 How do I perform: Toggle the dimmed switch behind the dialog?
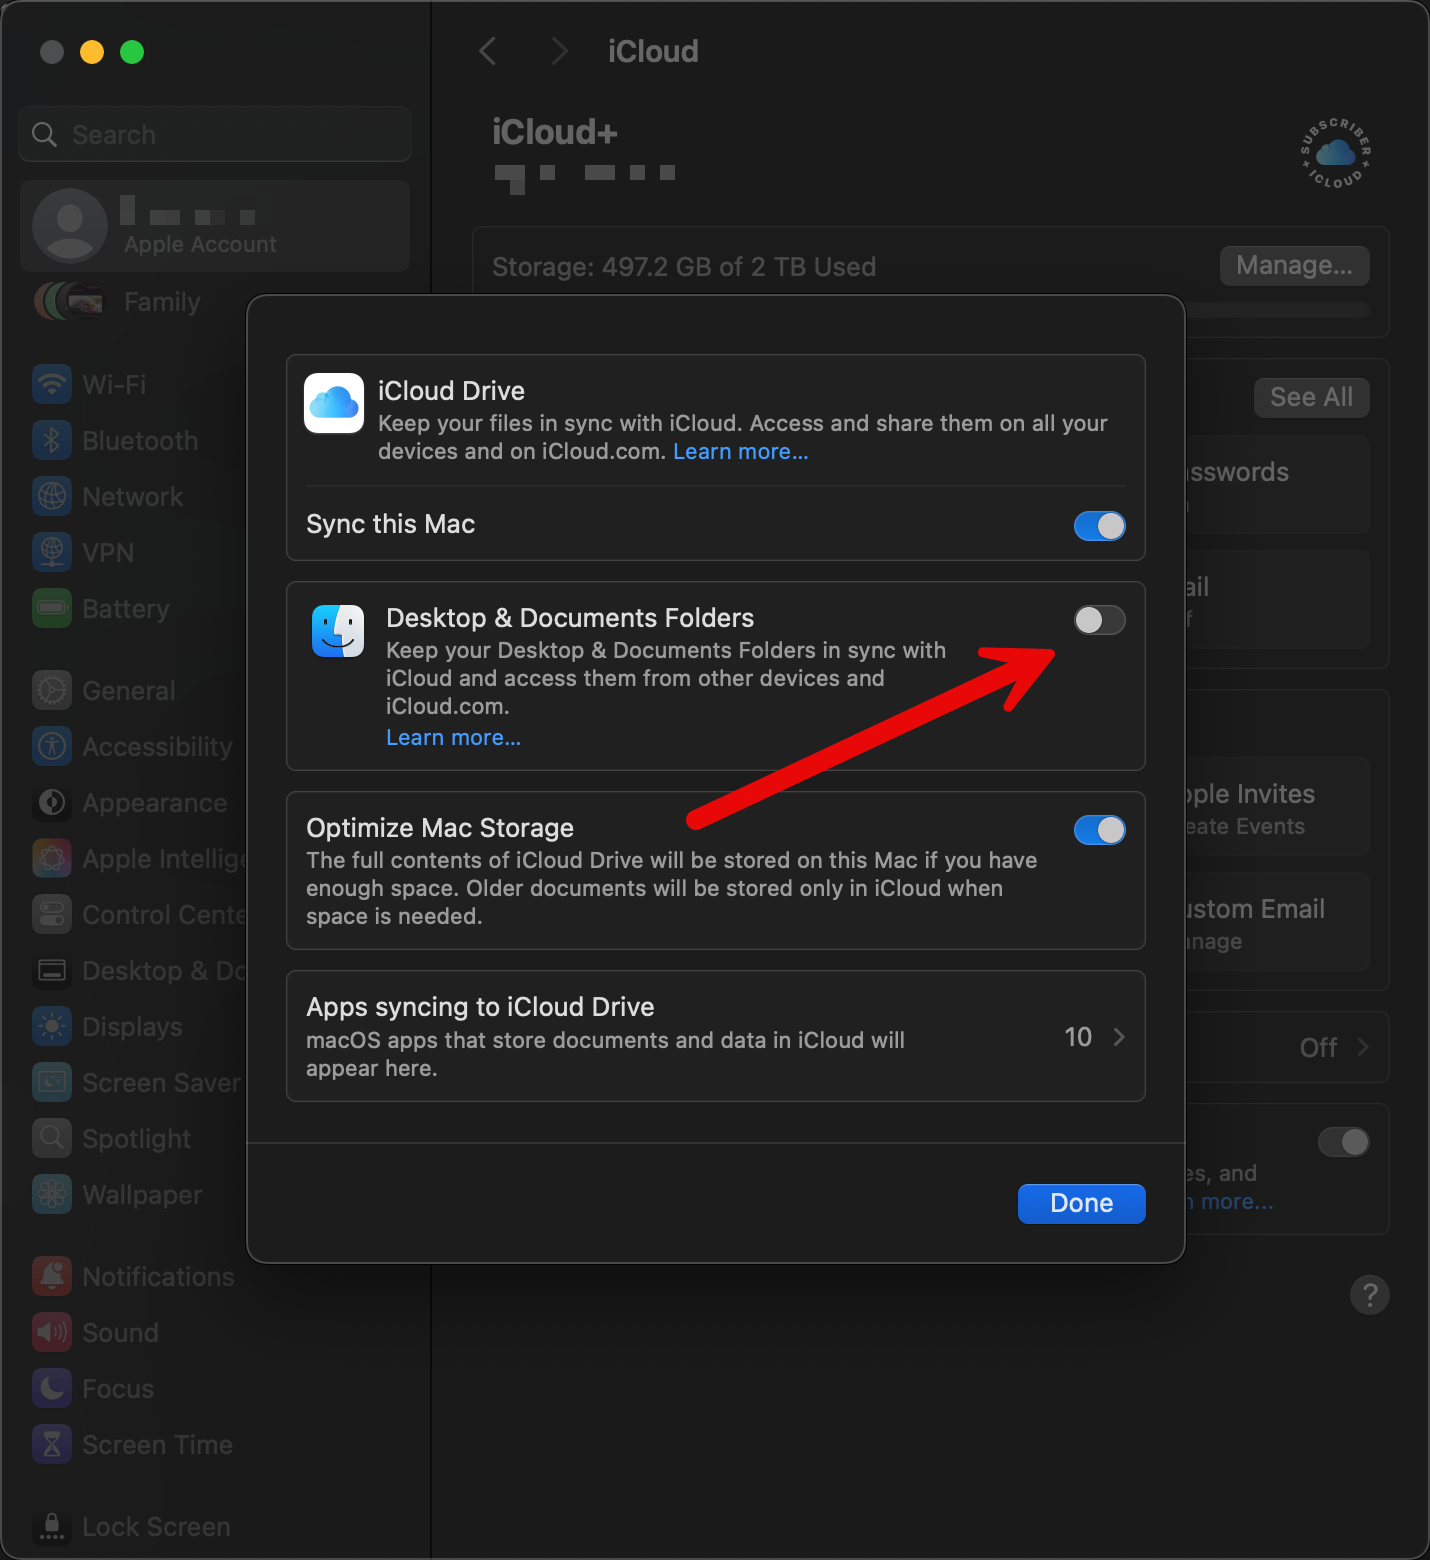click(1343, 1142)
